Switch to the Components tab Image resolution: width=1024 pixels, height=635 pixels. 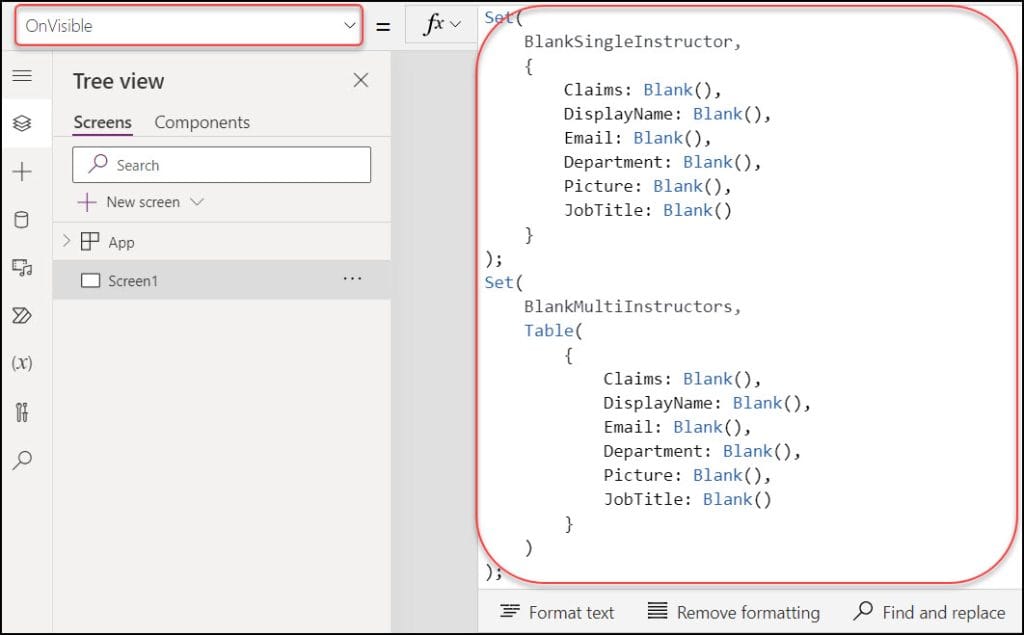202,122
